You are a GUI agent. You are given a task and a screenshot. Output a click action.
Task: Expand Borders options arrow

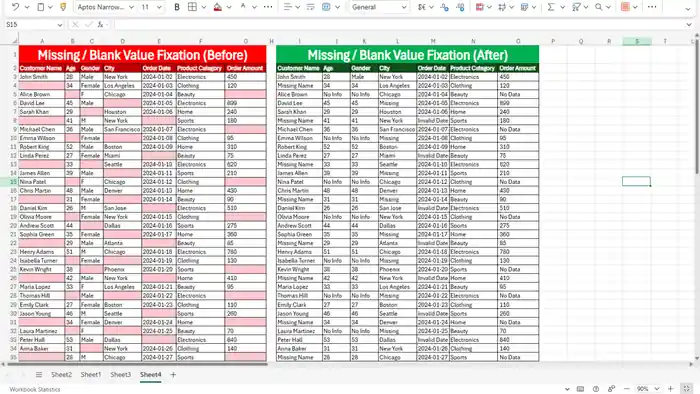pos(204,7)
